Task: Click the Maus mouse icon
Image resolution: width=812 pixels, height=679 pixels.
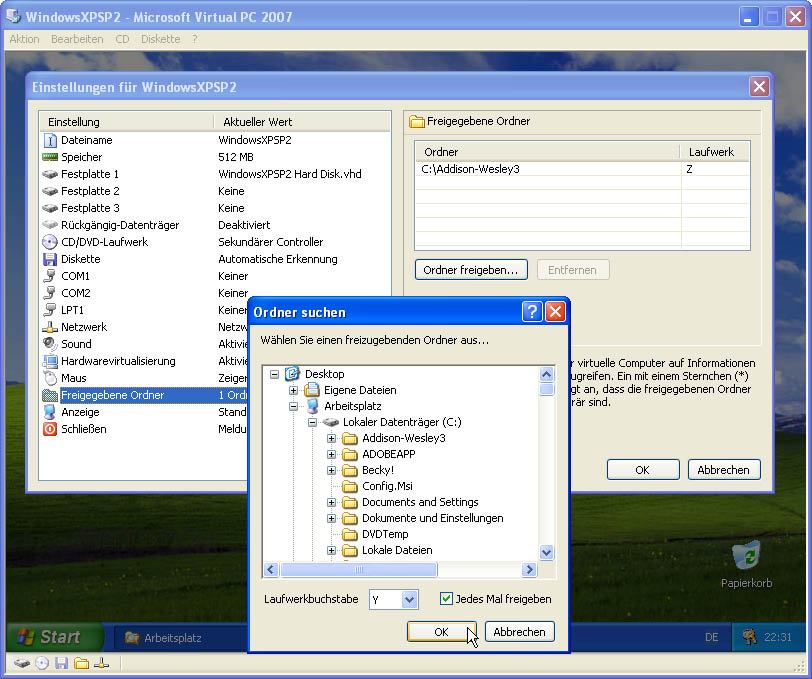Action: (x=50, y=378)
